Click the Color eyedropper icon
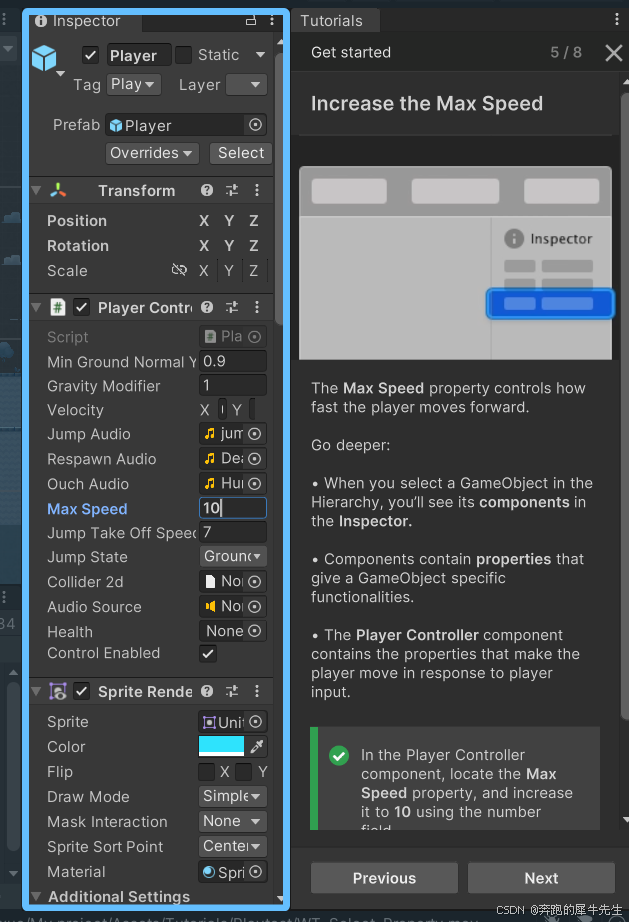629x922 pixels. [257, 746]
